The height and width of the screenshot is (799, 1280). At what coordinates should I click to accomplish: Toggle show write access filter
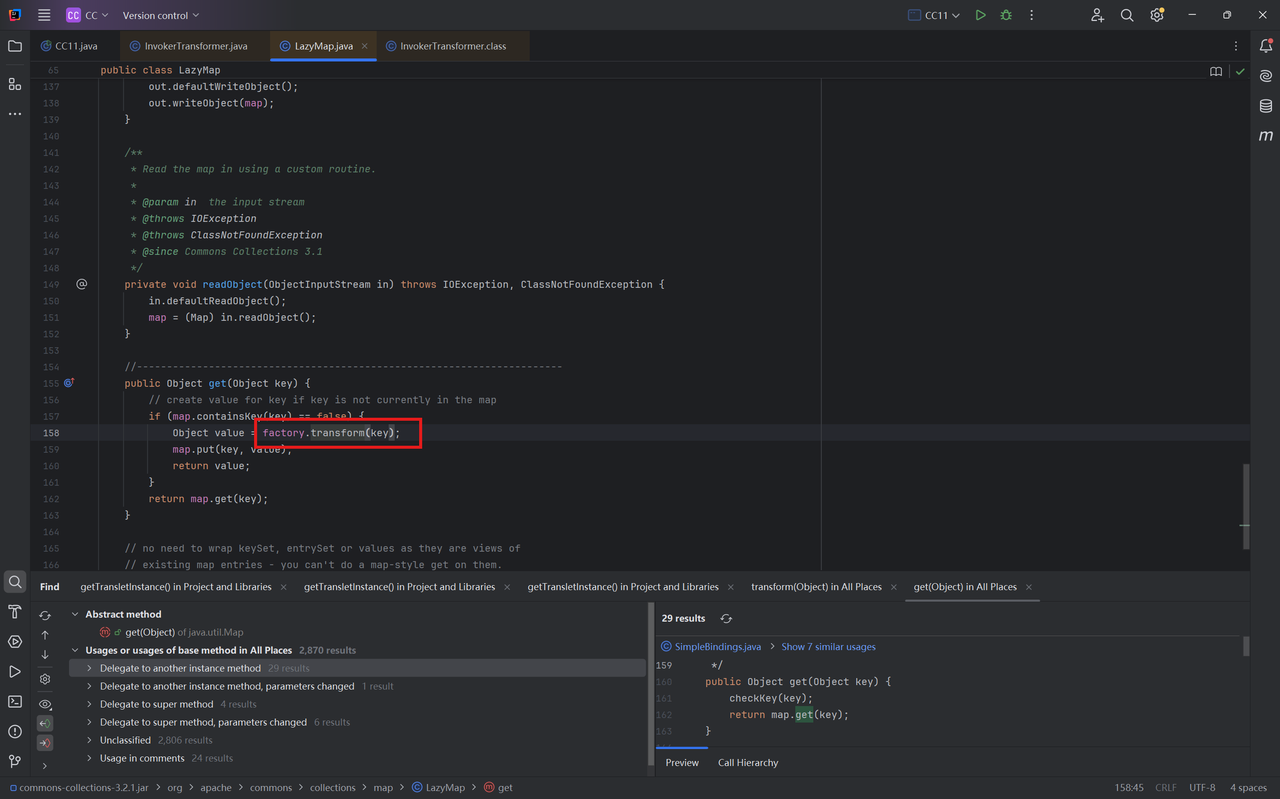[x=45, y=743]
